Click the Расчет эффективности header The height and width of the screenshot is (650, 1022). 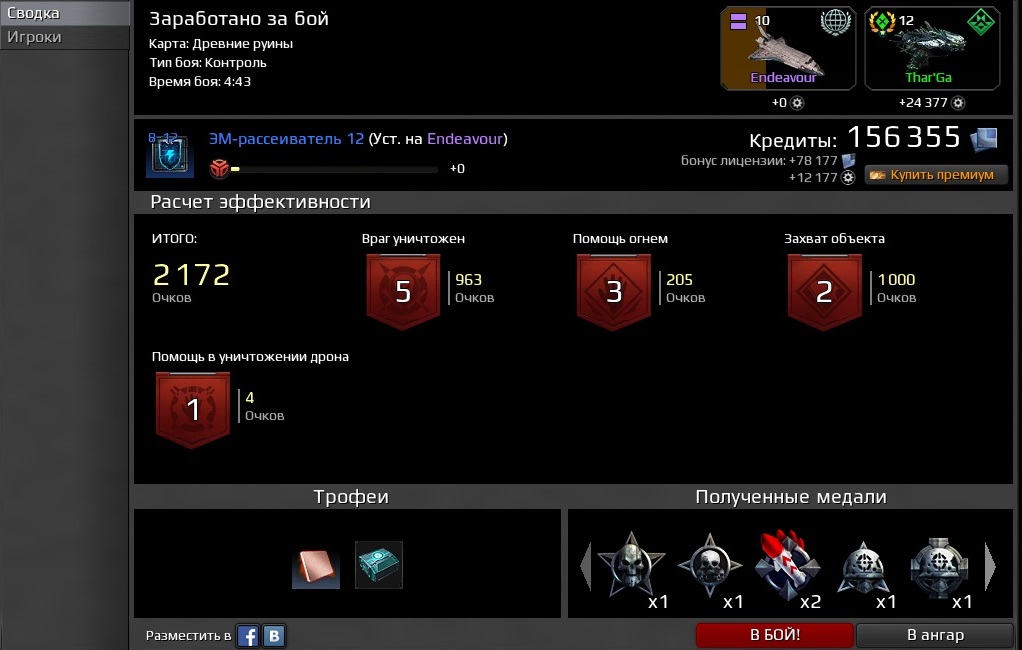click(x=261, y=202)
